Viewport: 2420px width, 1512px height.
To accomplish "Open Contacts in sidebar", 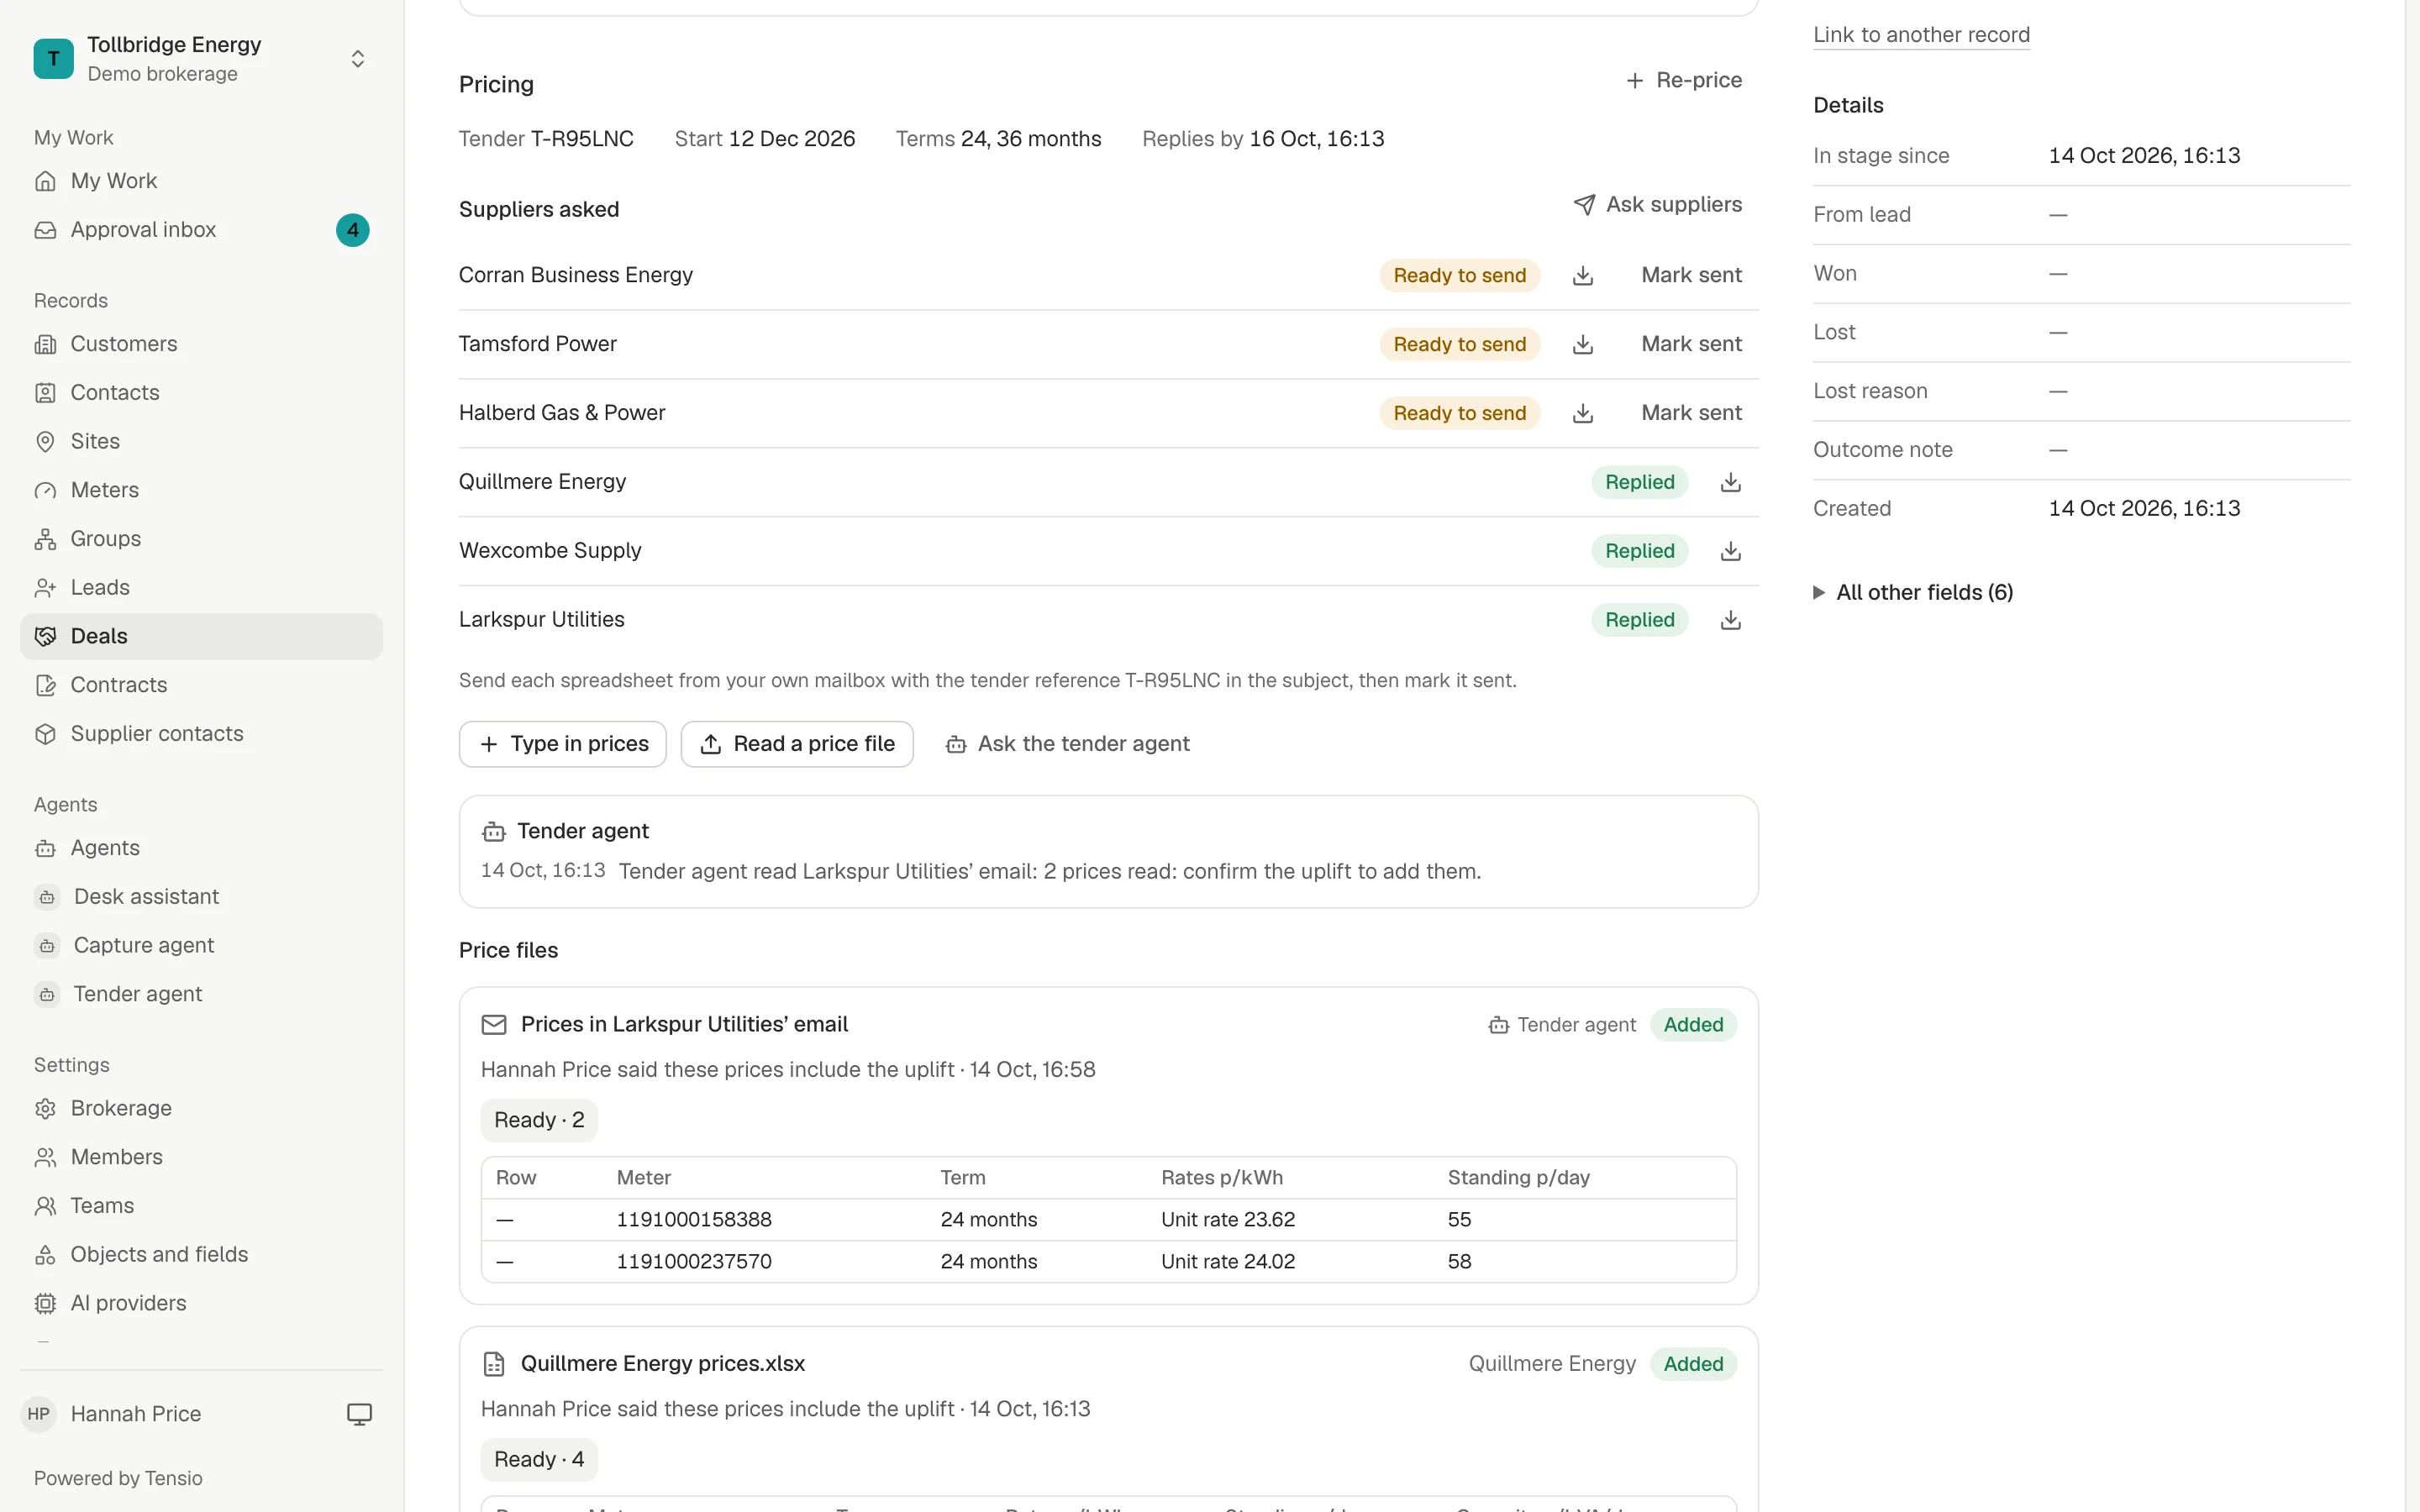I will (201, 393).
